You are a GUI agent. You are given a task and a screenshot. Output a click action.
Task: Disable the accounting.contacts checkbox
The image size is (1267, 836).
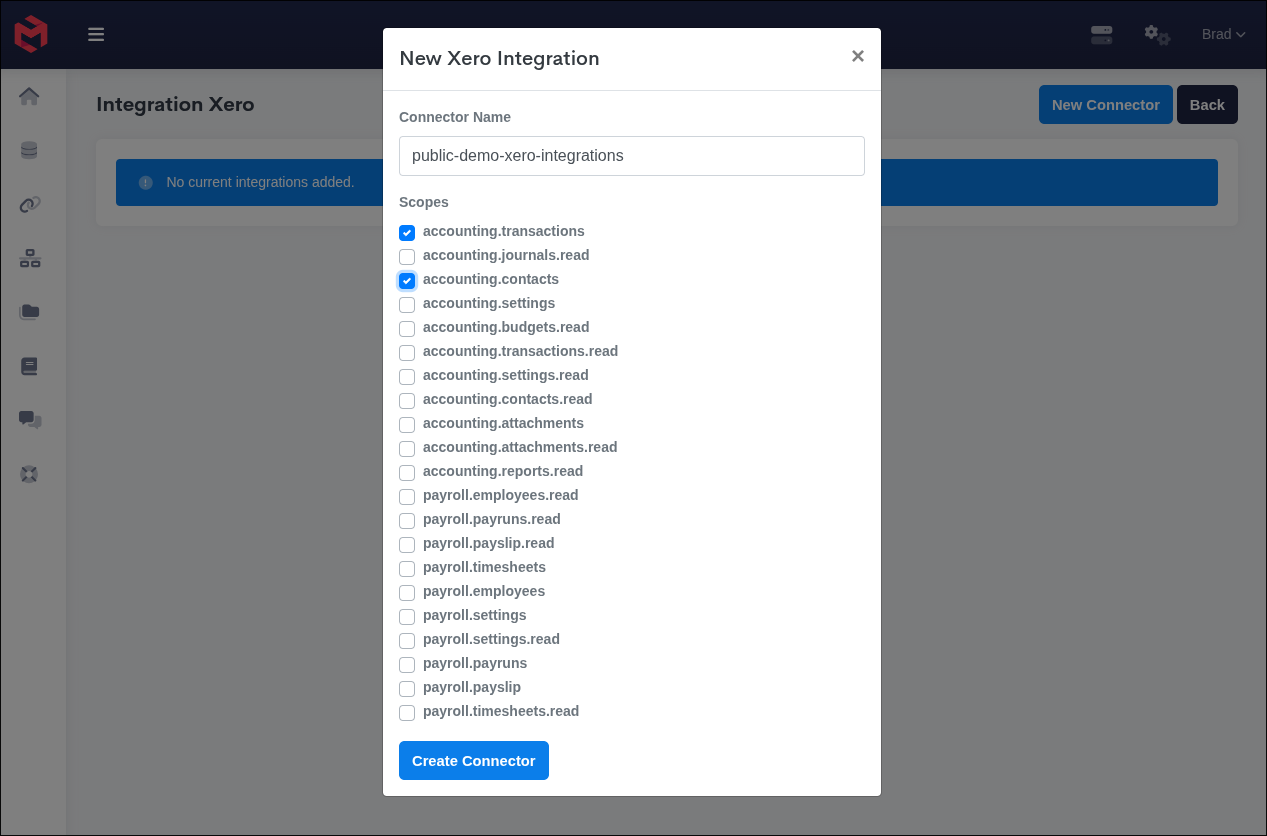pos(407,280)
